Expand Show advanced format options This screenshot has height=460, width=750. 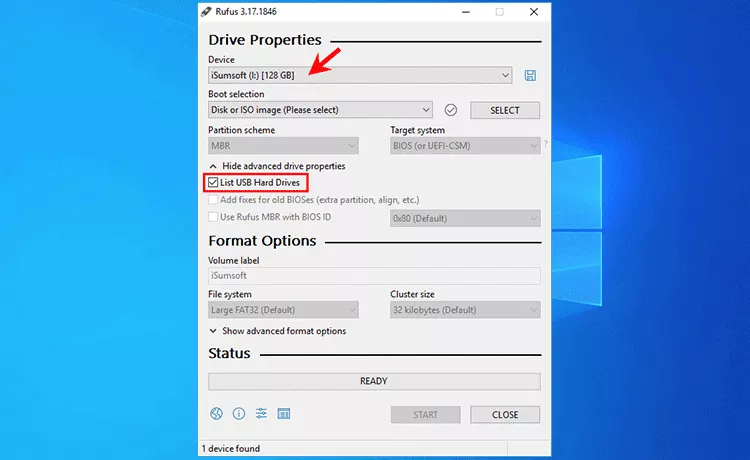(277, 331)
